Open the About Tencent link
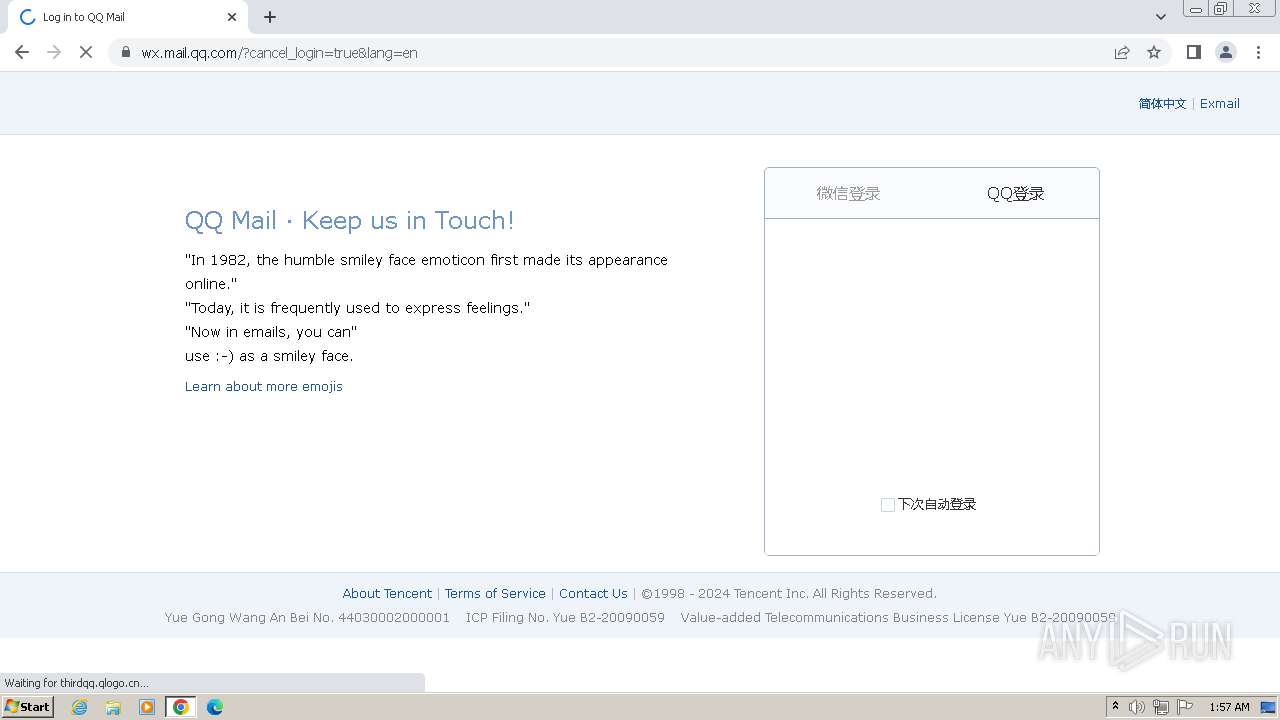 pyautogui.click(x=387, y=594)
